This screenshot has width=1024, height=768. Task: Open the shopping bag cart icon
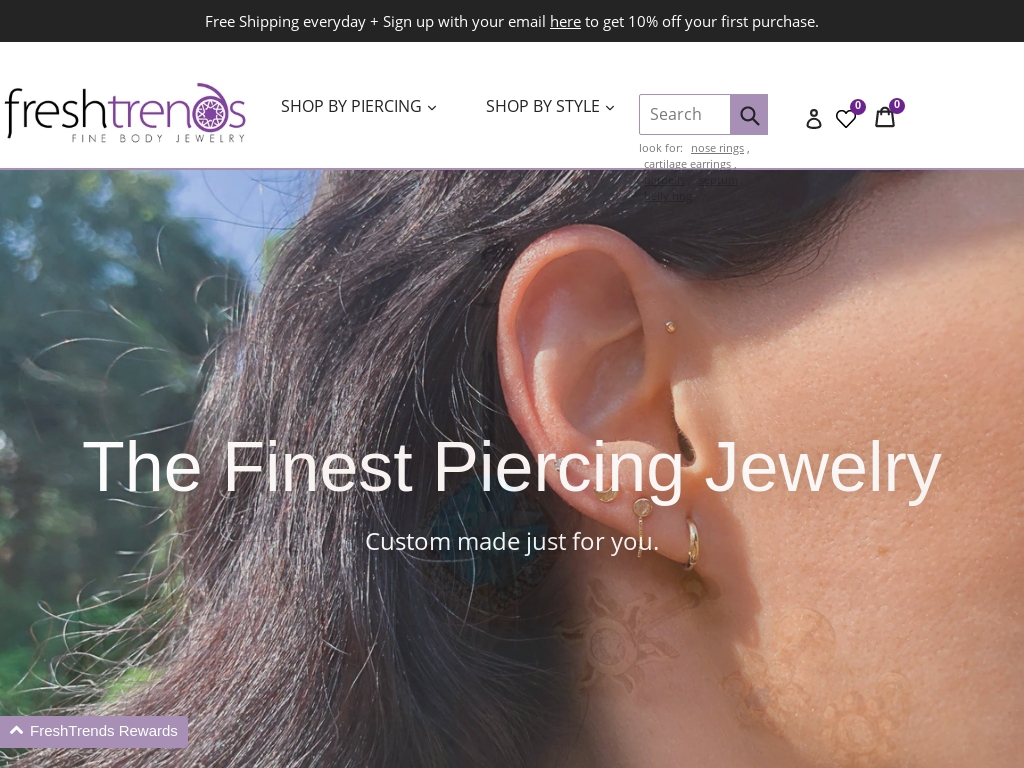click(x=885, y=117)
